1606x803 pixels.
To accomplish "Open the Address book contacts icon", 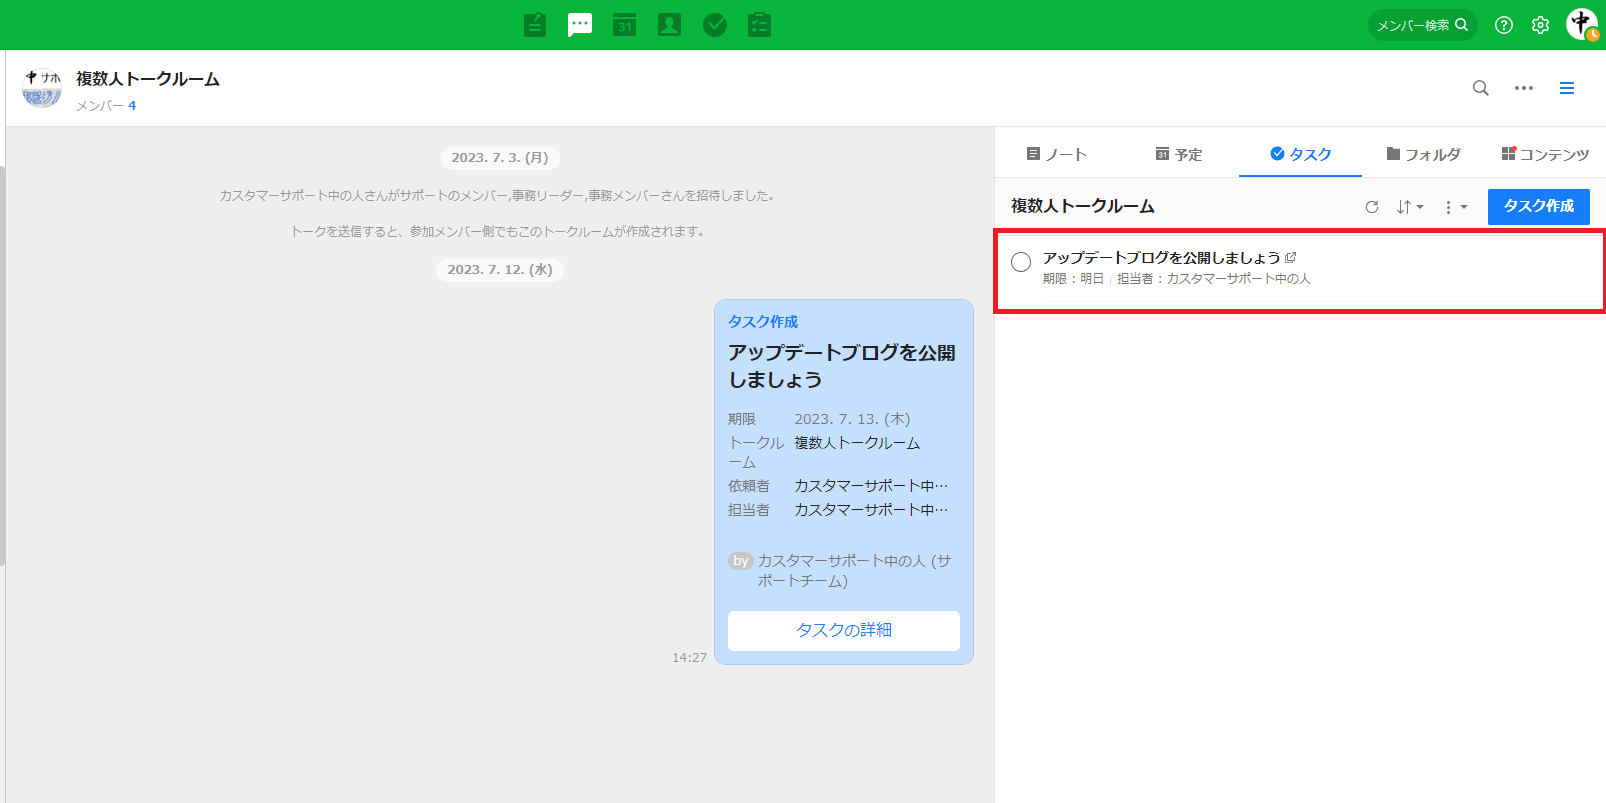I will pos(670,25).
